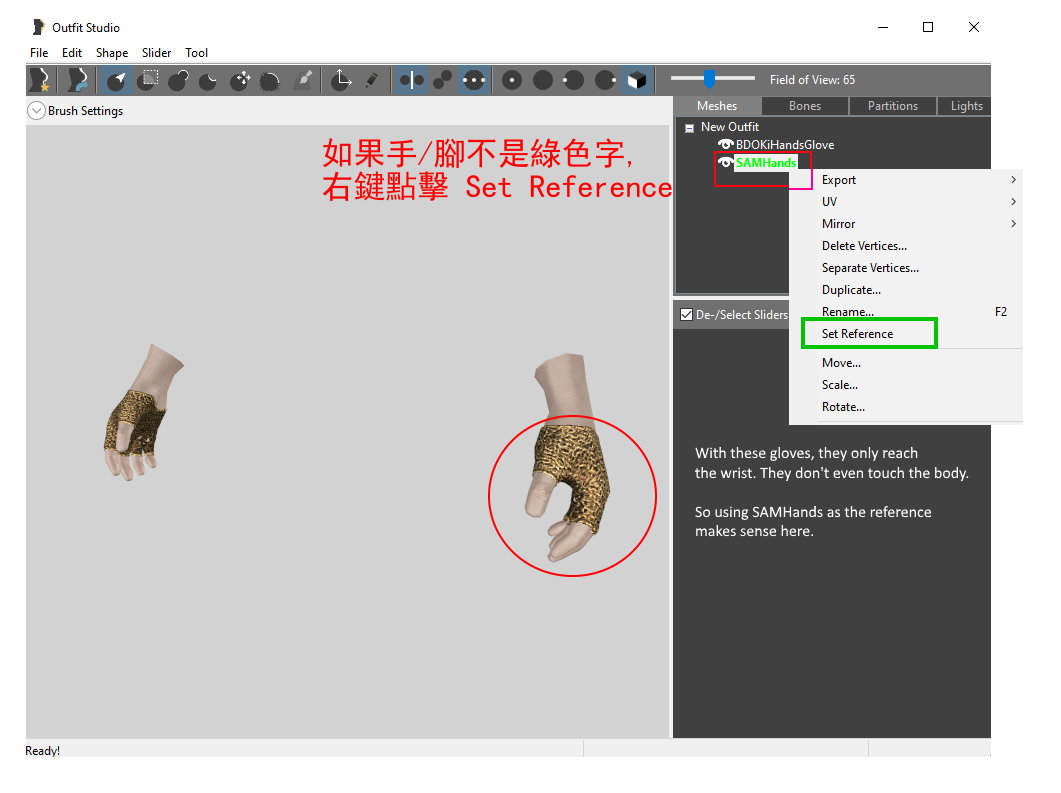This screenshot has width=1061, height=793.
Task: Maximize the Outfit Studio window
Action: click(928, 27)
